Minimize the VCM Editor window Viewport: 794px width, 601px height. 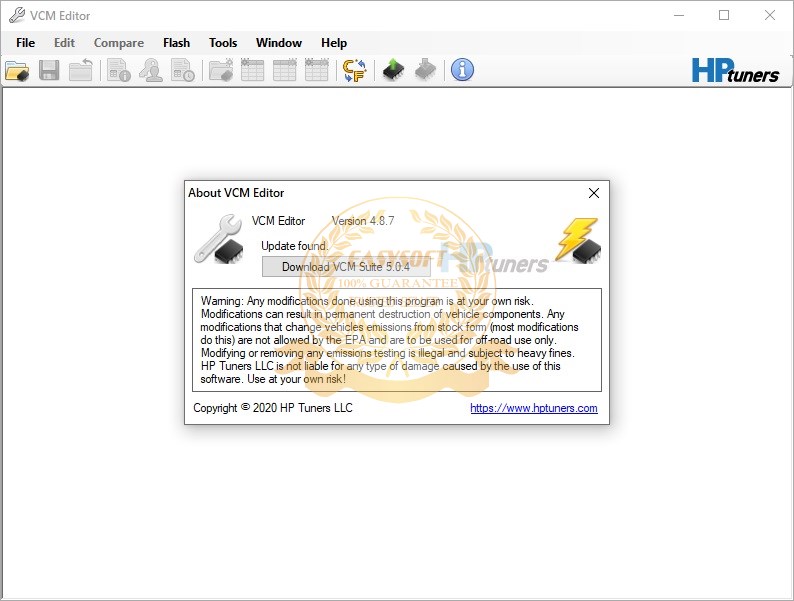coord(679,15)
